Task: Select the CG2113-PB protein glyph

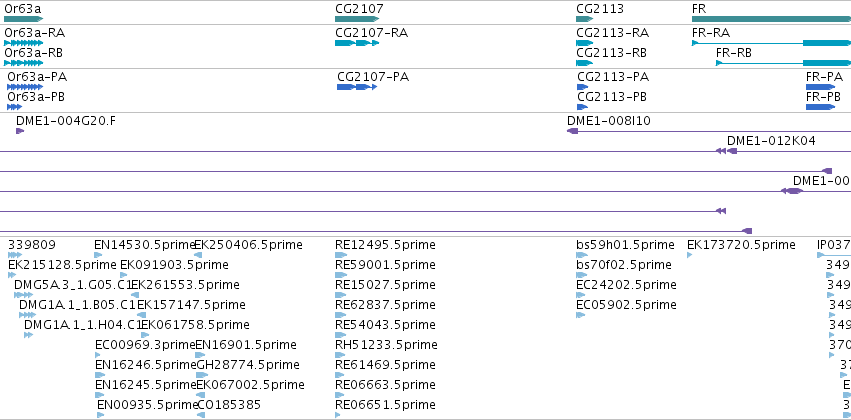Action: coord(582,107)
